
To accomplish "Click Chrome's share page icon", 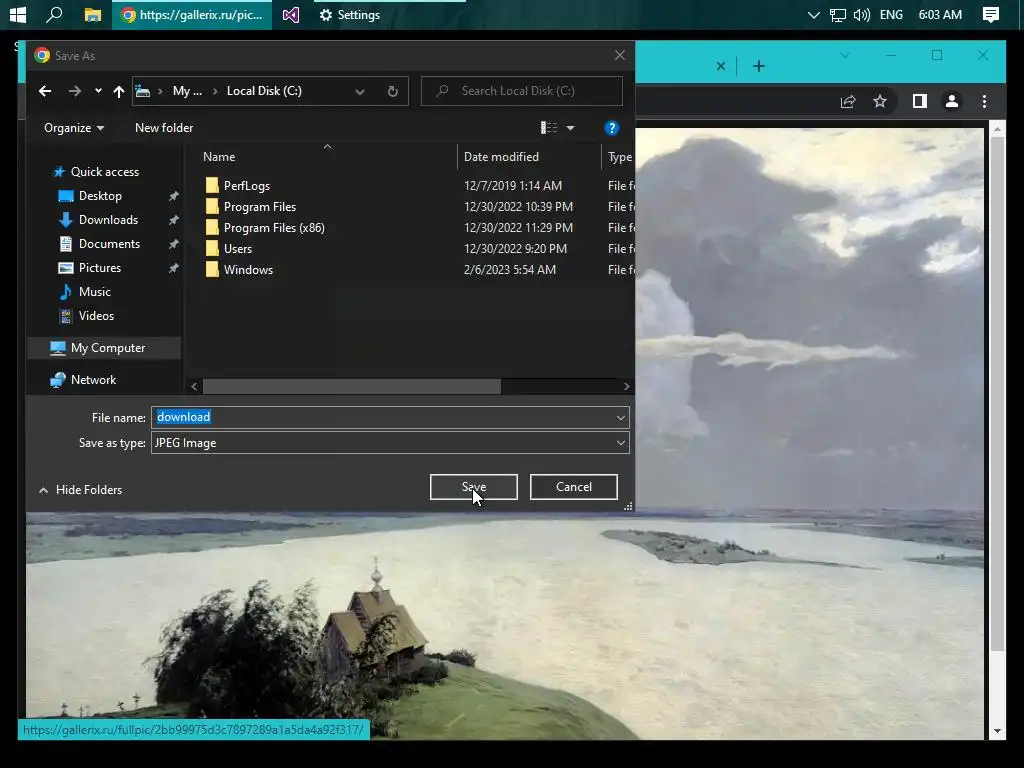I will click(848, 101).
